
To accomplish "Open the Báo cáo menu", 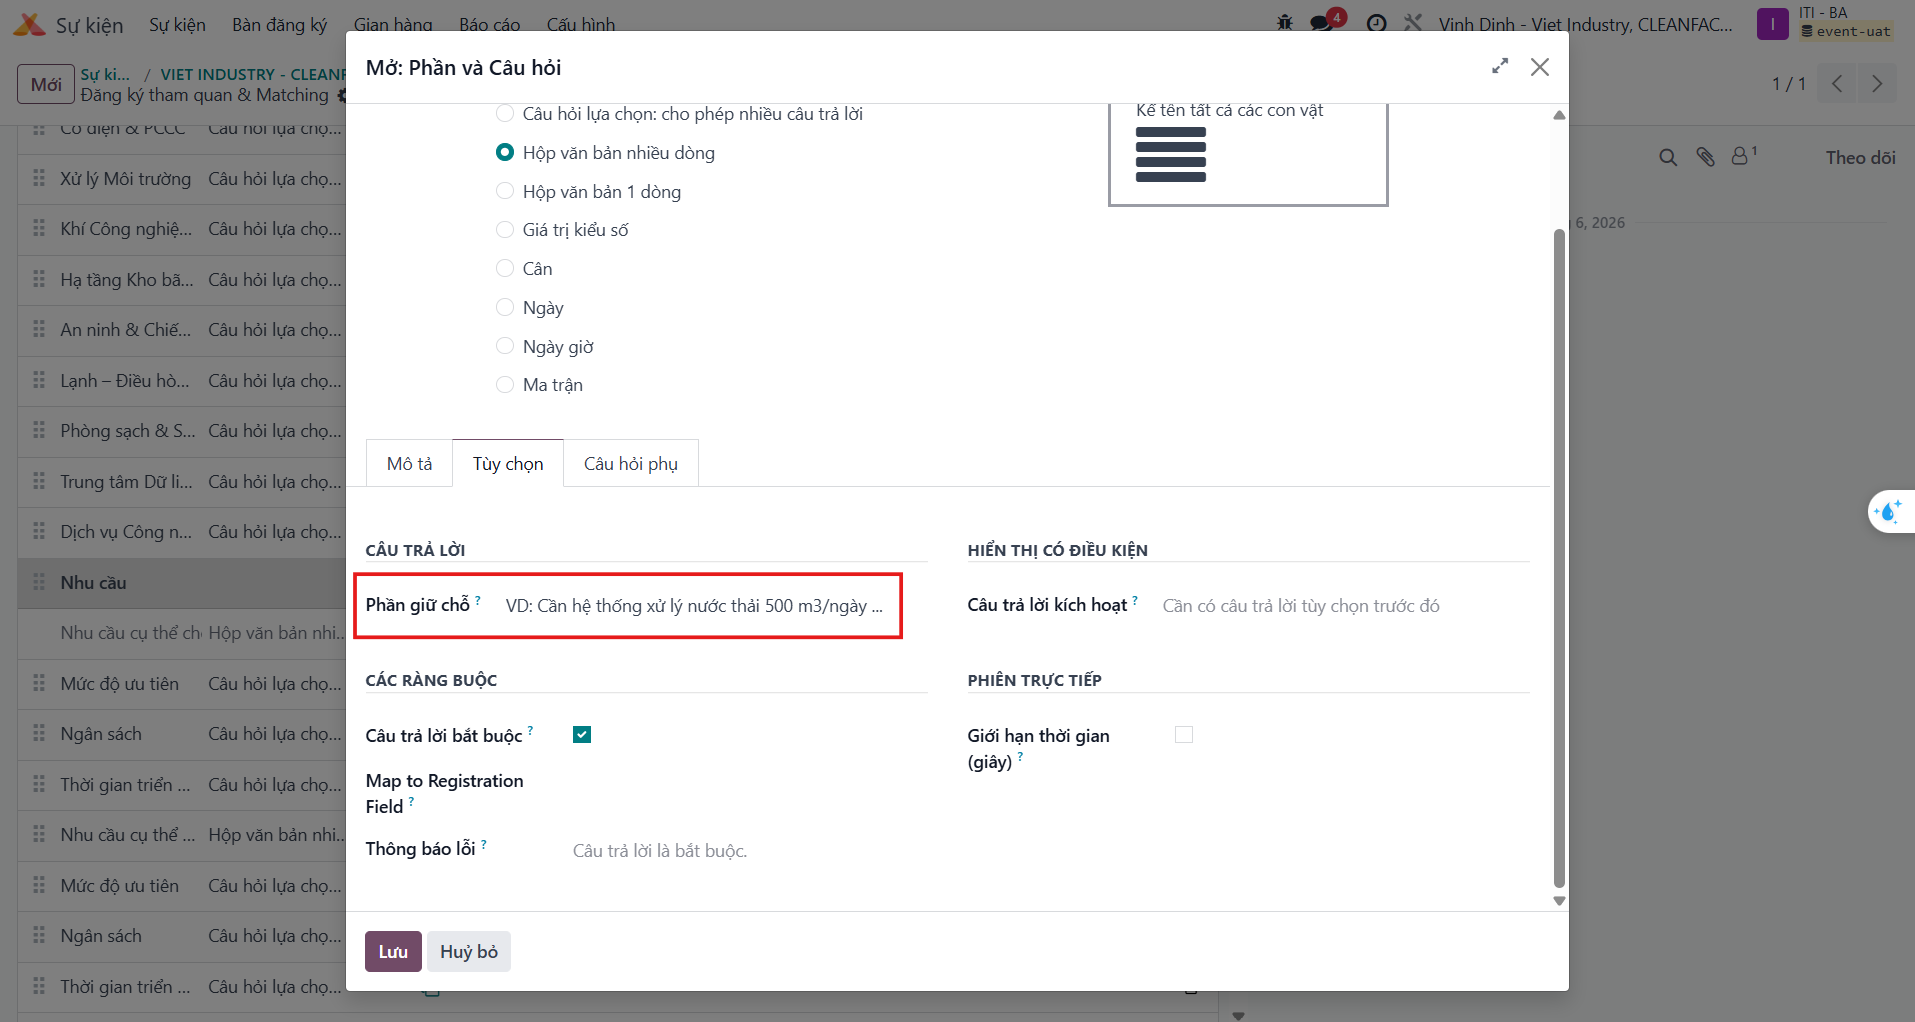I will [x=490, y=24].
